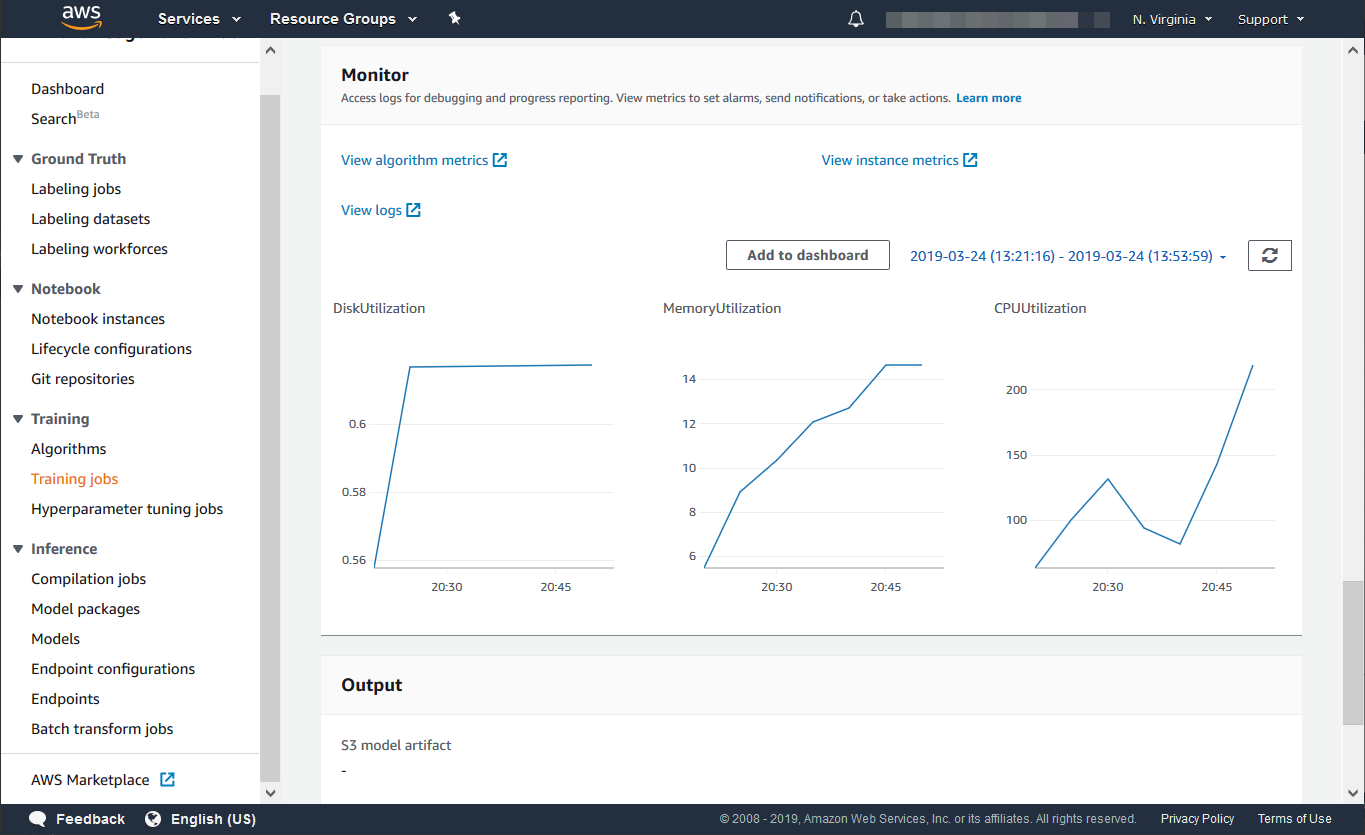Open the notifications bell icon
The height and width of the screenshot is (835, 1365).
point(855,19)
